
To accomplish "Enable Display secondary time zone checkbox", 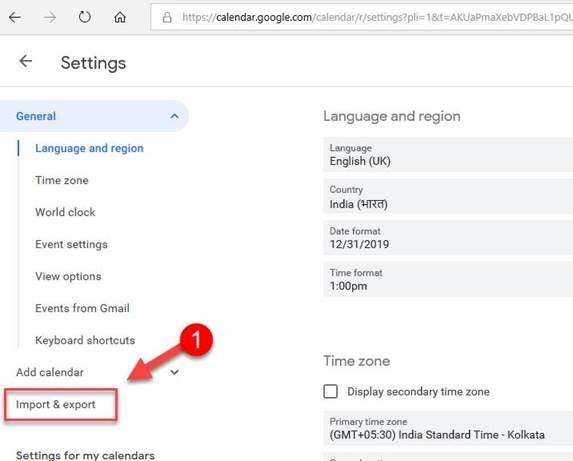I will [330, 391].
